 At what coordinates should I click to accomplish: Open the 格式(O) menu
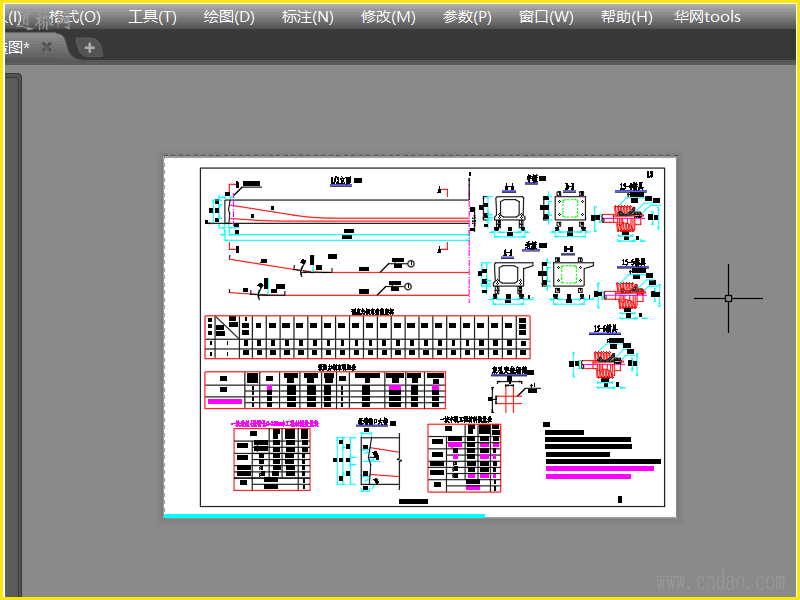74,17
